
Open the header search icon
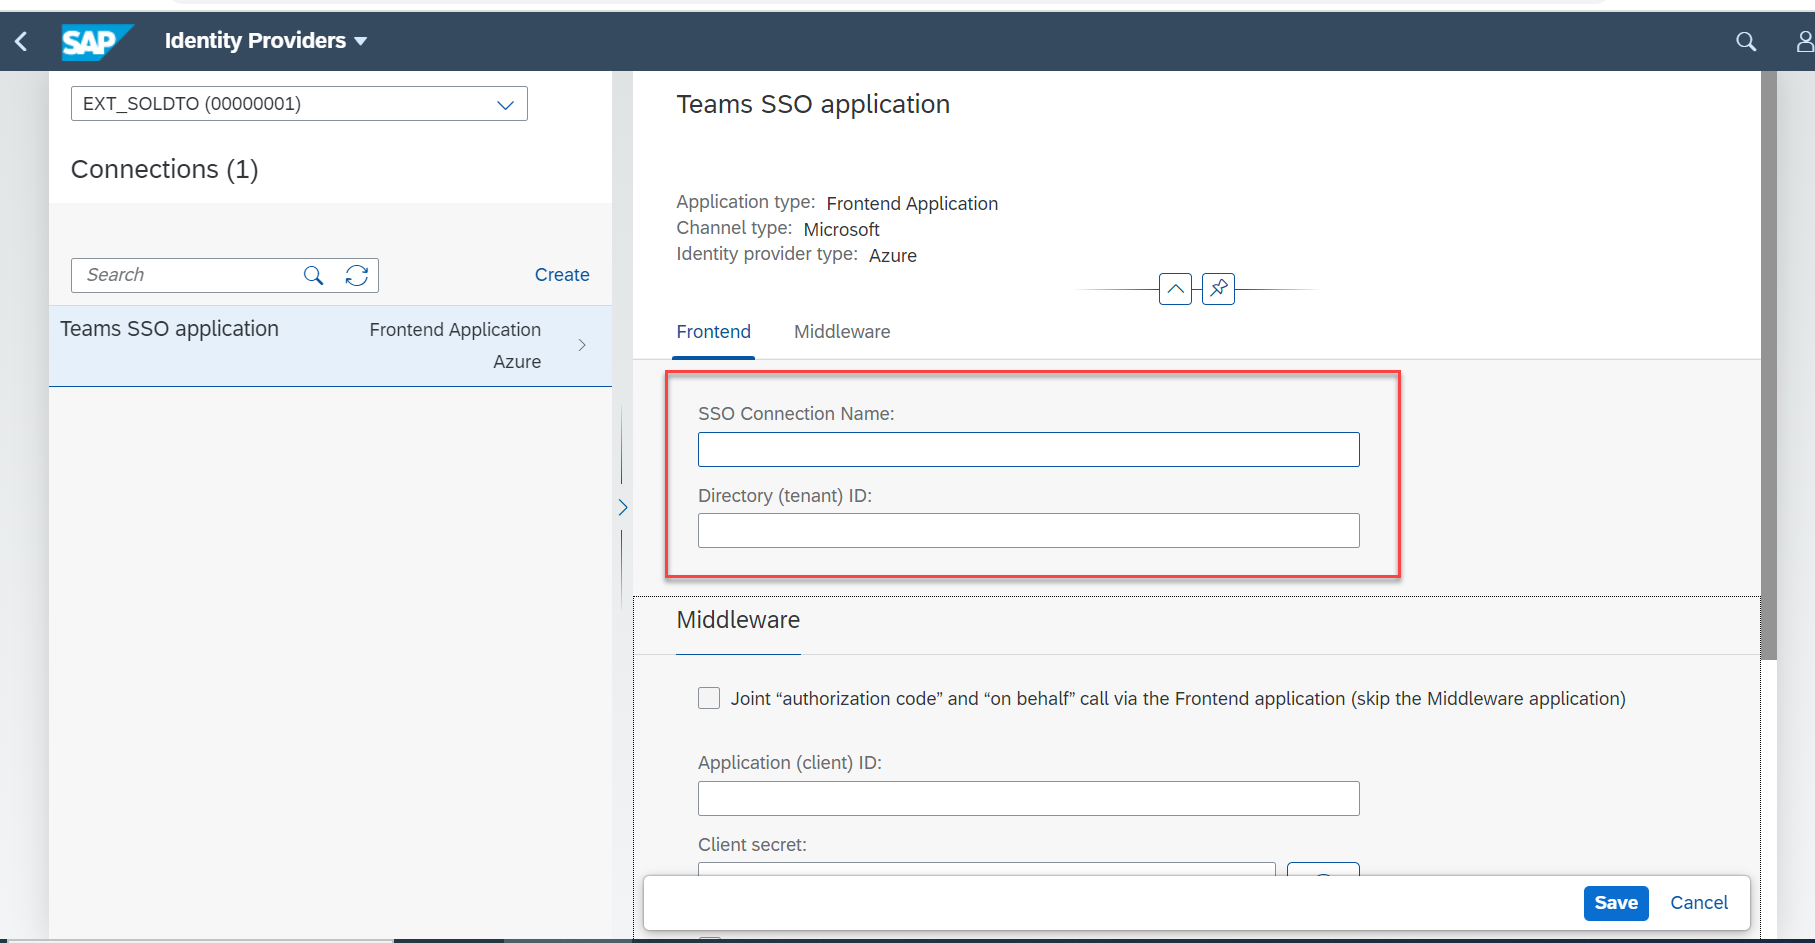pos(1746,41)
